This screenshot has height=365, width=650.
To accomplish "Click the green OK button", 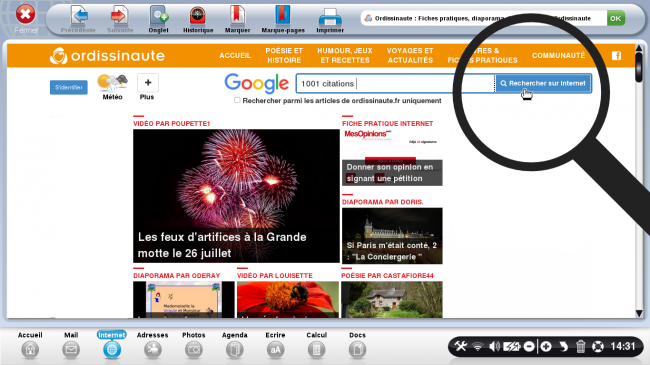I will pos(616,18).
